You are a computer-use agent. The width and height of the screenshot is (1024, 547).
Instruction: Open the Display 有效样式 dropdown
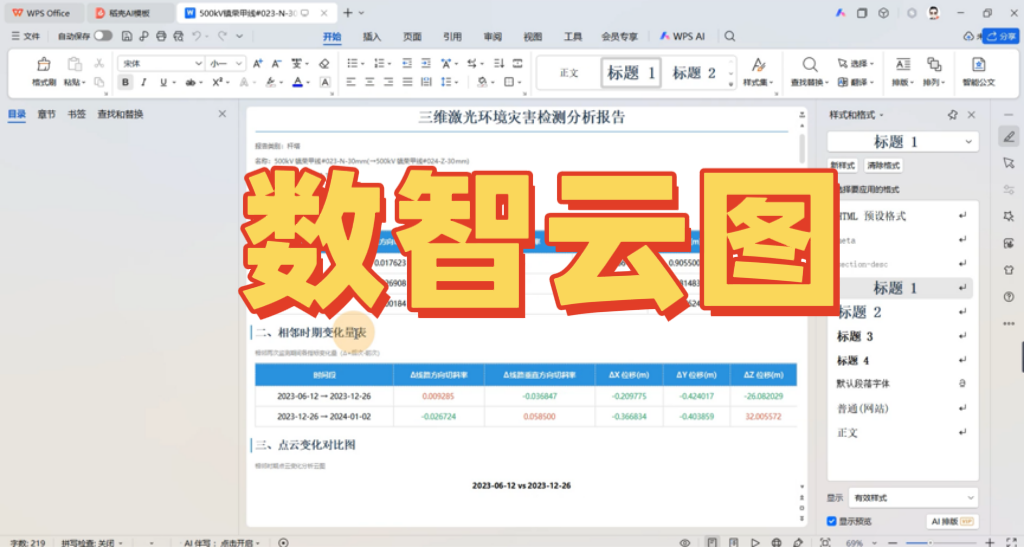coord(913,497)
